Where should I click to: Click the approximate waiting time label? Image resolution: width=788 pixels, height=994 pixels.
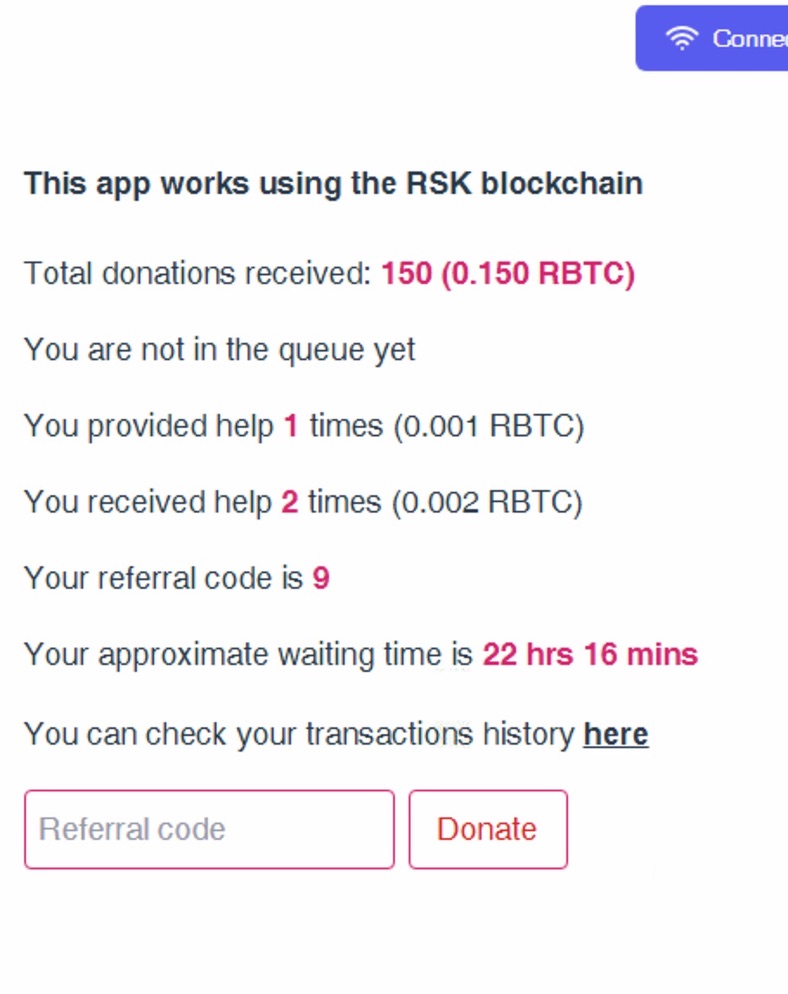click(x=249, y=654)
